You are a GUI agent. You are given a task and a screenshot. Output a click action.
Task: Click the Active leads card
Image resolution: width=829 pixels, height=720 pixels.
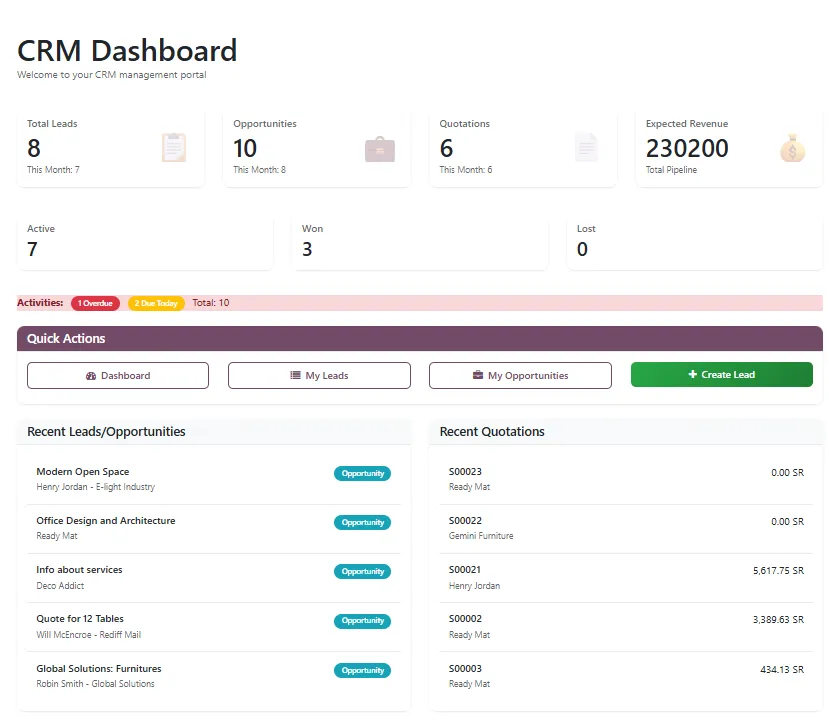(x=145, y=240)
